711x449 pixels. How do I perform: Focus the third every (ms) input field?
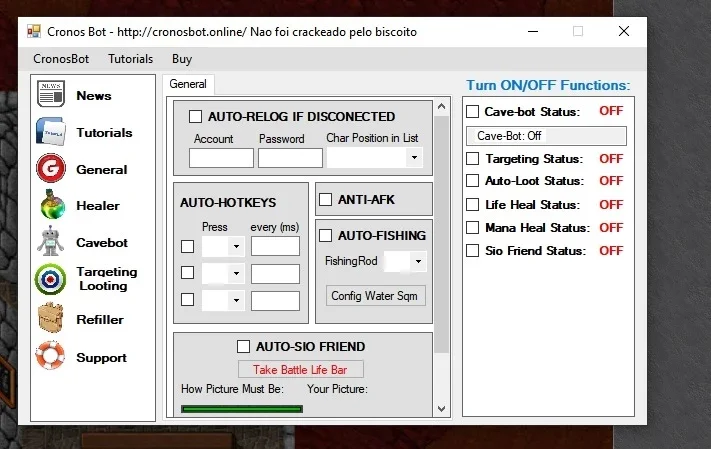click(275, 301)
